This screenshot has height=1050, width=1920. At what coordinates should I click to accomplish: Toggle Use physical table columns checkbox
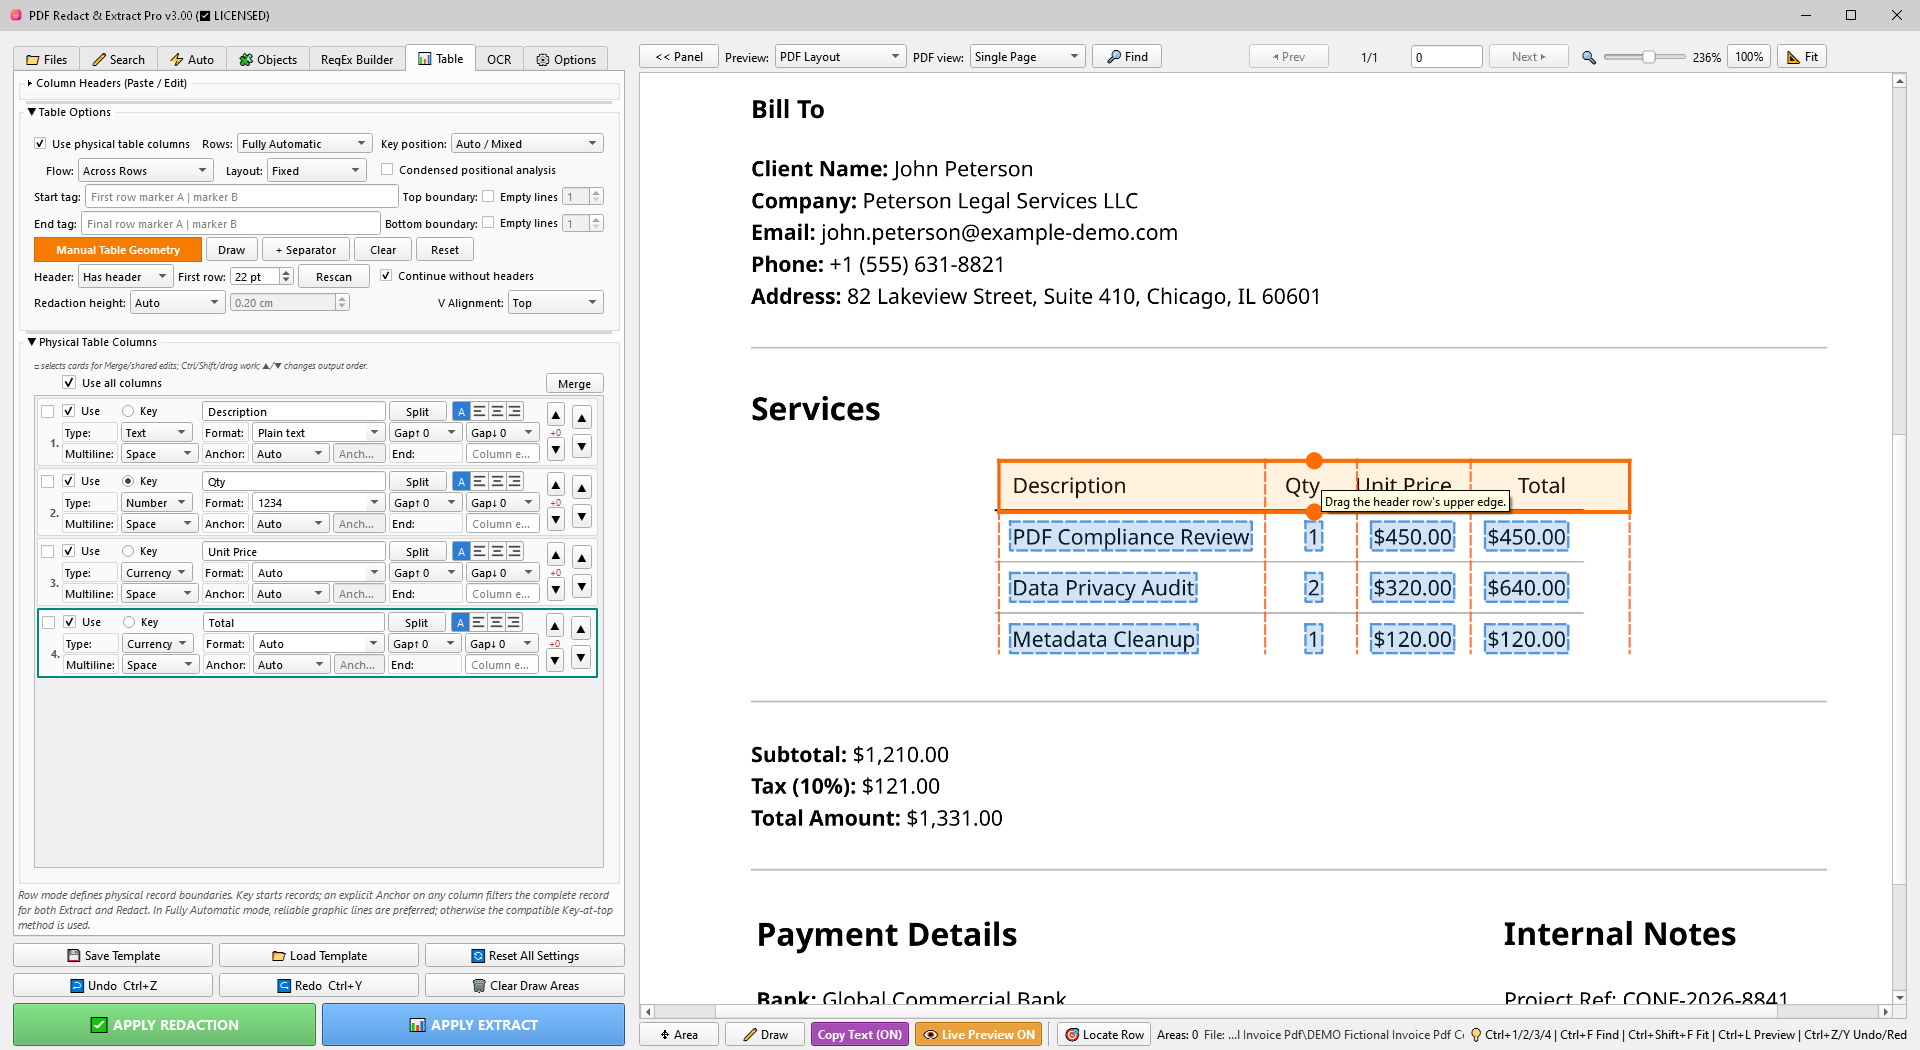tap(40, 144)
